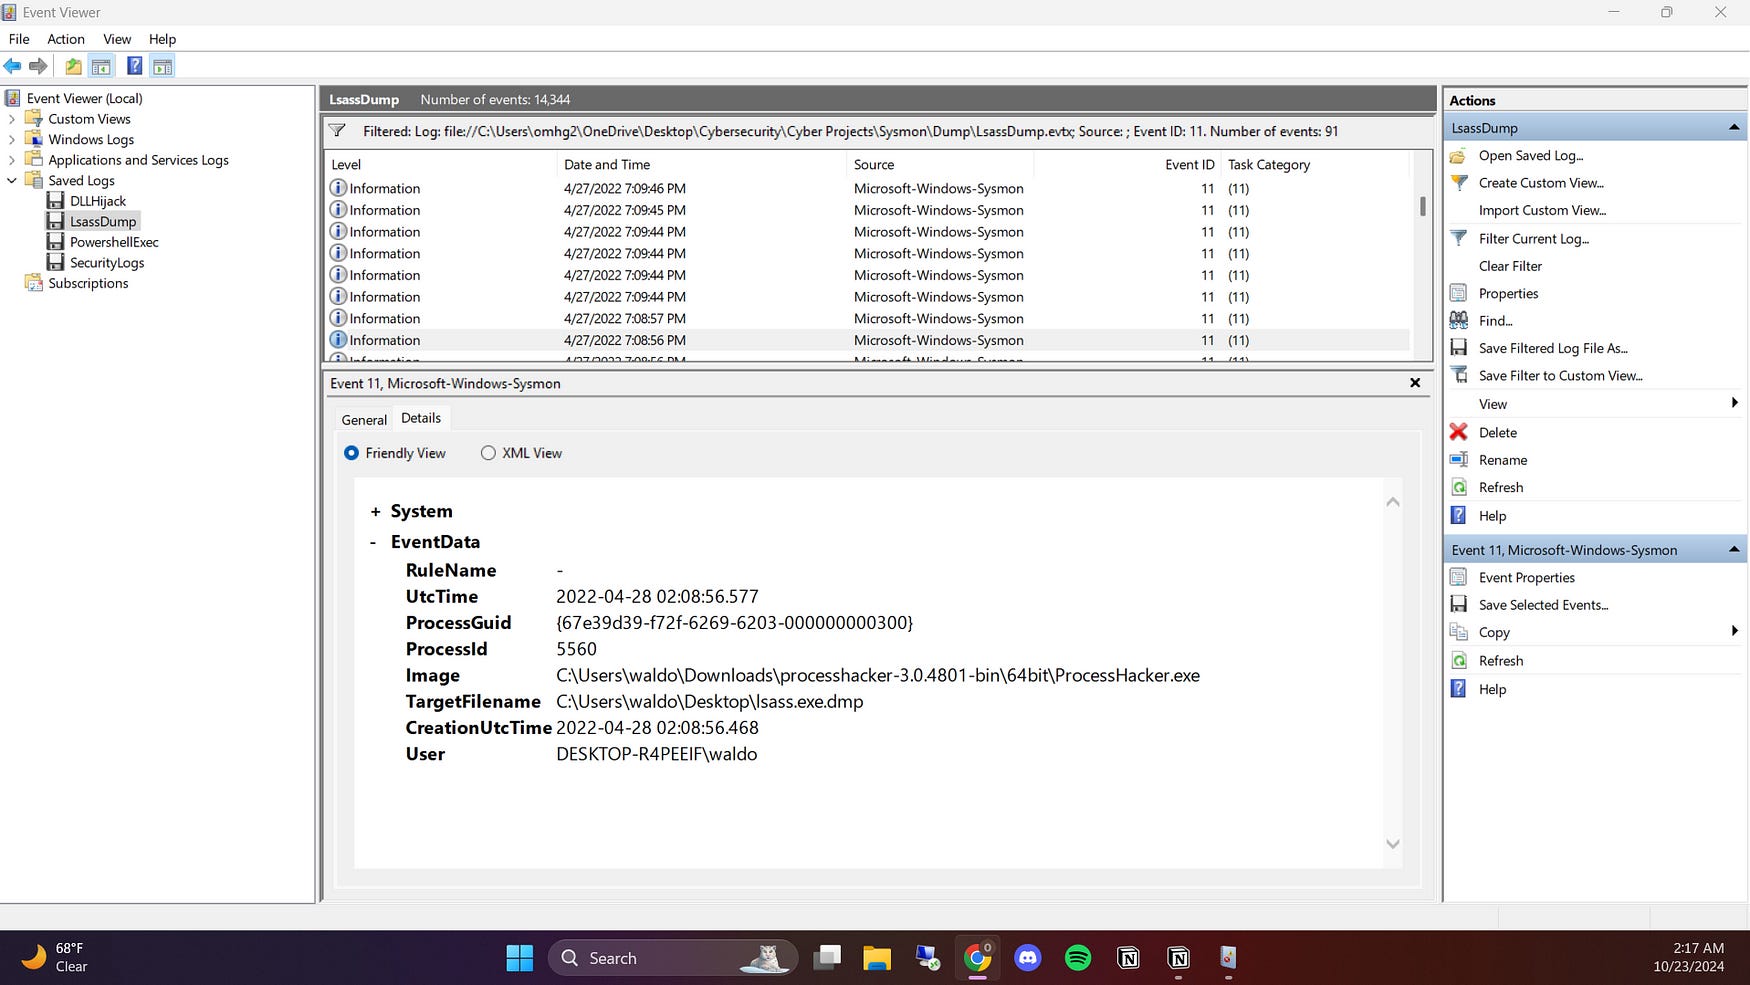
Task: Expand Applications and Services Logs node
Action: pos(12,160)
